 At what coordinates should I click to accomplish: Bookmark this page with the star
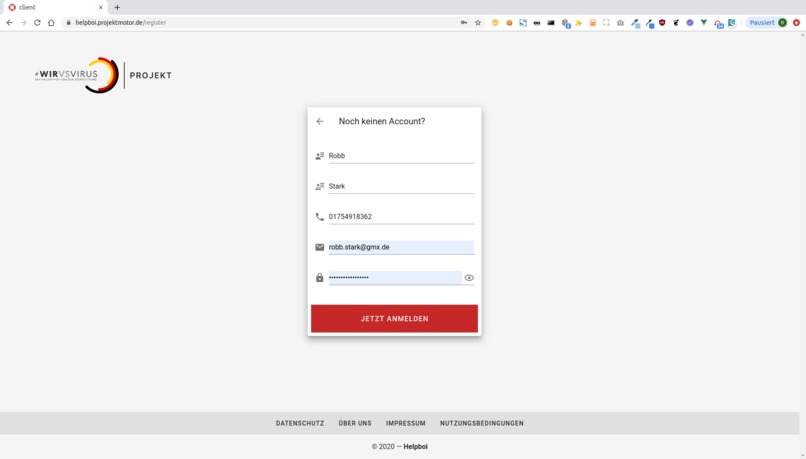pyautogui.click(x=478, y=23)
